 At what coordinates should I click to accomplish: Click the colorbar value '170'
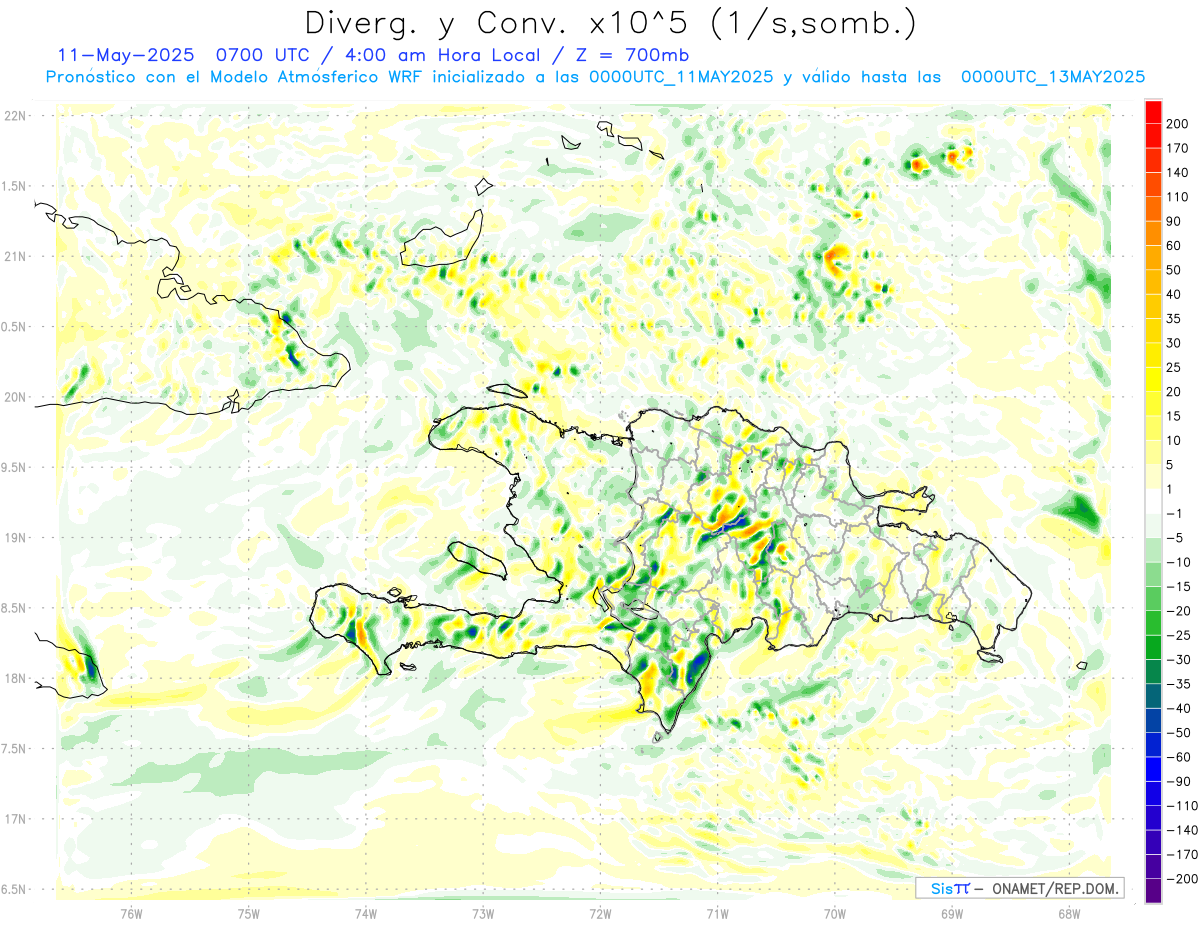point(1178,148)
